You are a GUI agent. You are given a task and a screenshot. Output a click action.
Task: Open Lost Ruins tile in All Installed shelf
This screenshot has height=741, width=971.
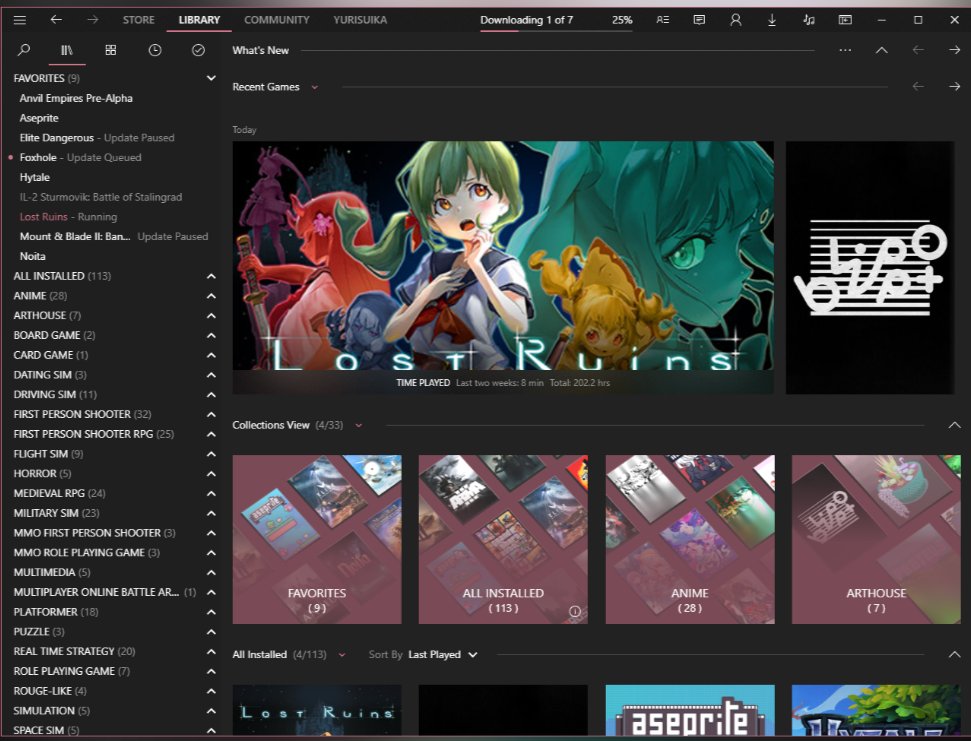coord(317,710)
